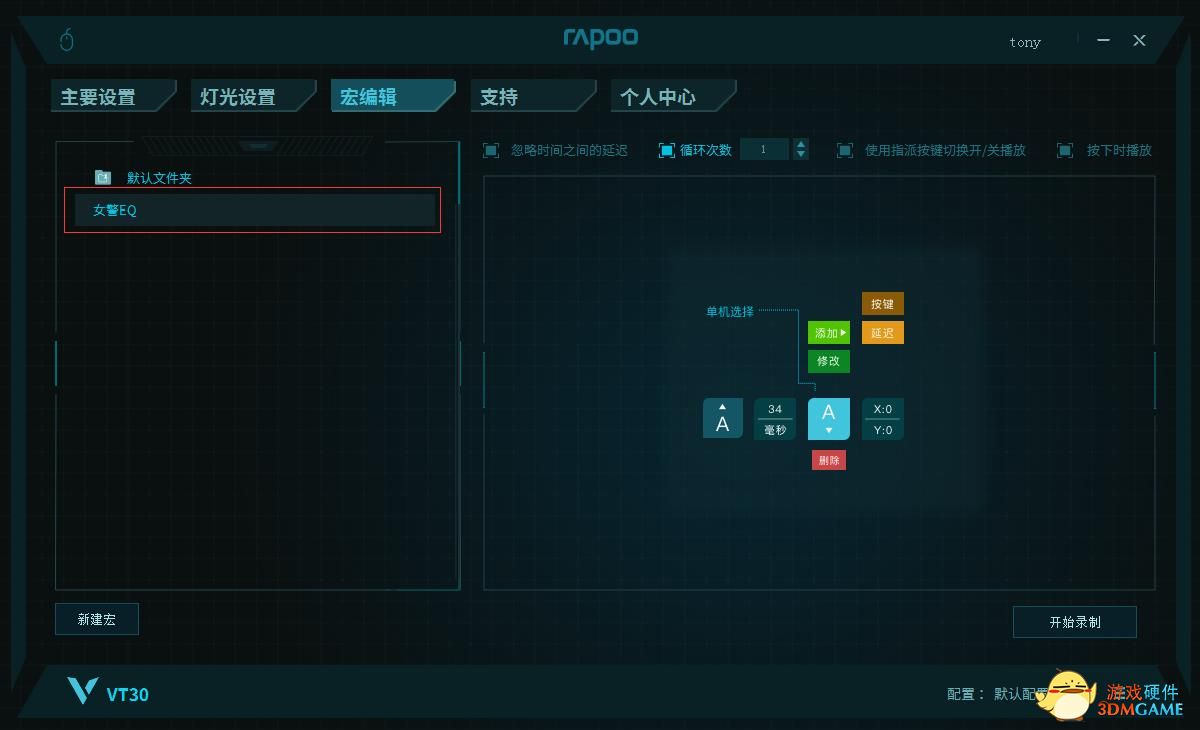Screen dimensions: 1200x730
Task: Click the 开始录制 start recording button
Action: (1075, 622)
